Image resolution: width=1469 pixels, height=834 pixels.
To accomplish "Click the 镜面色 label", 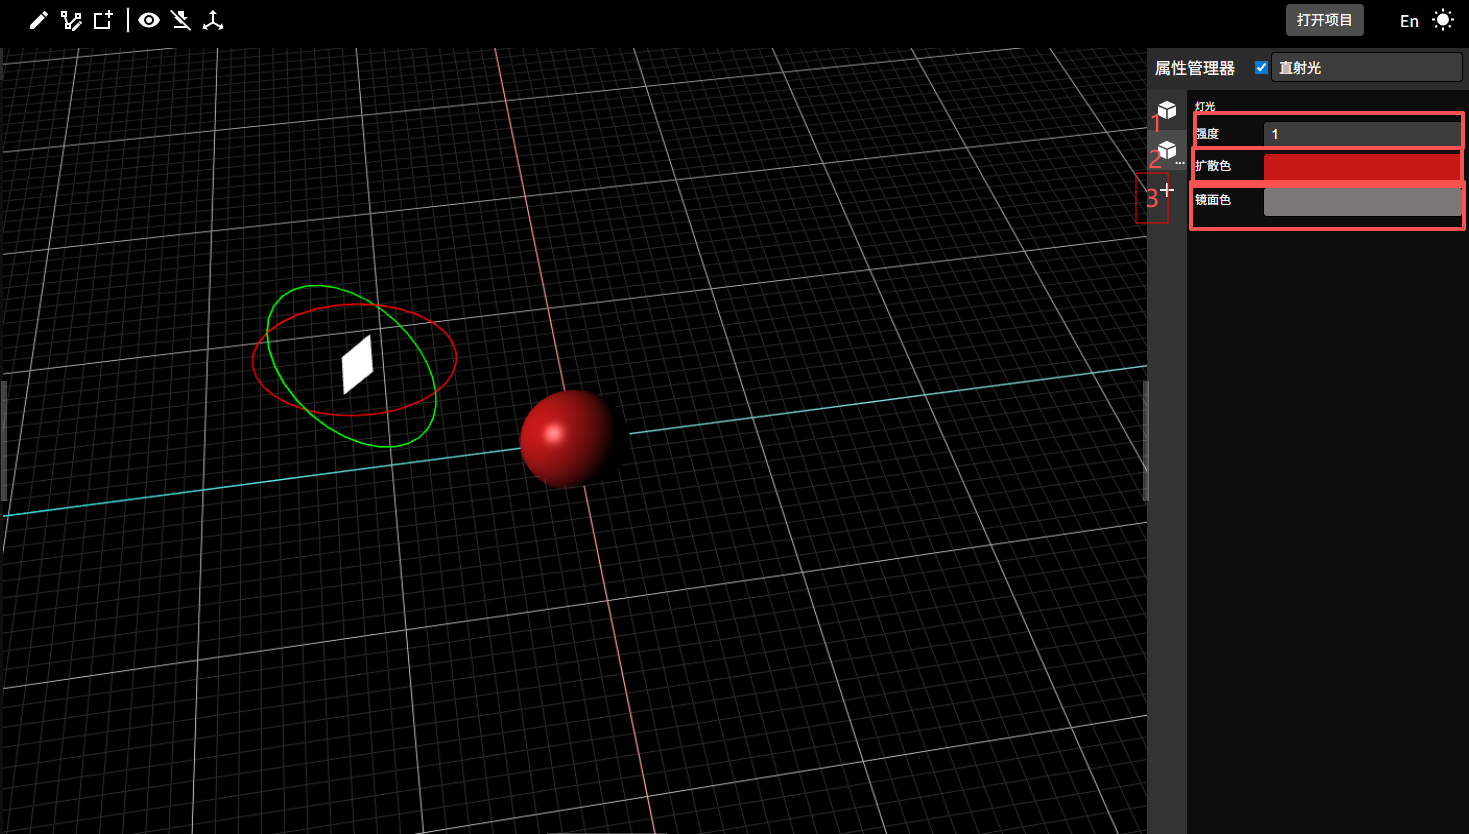I will coord(1213,200).
